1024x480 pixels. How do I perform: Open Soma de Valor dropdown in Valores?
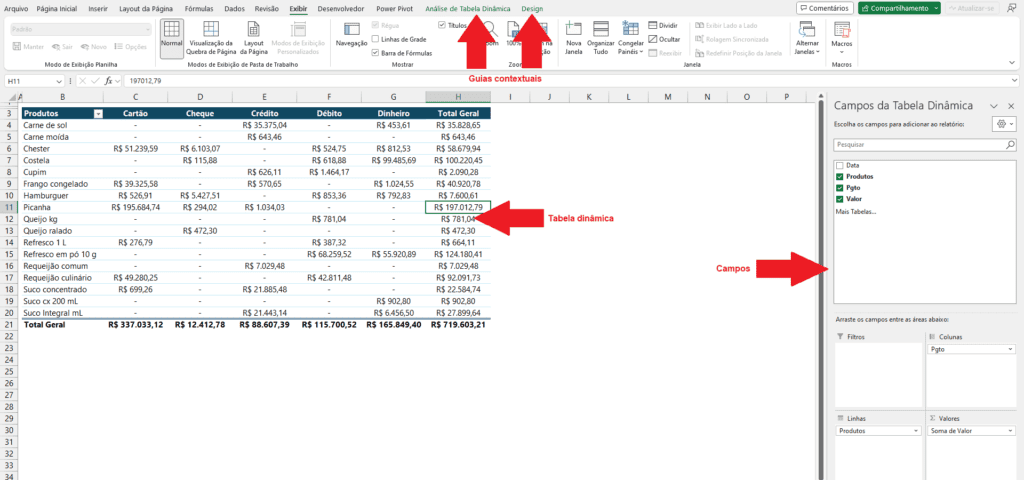1011,431
